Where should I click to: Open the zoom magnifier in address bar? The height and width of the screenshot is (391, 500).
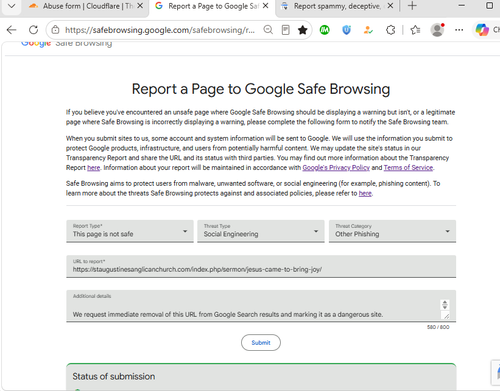point(268,30)
